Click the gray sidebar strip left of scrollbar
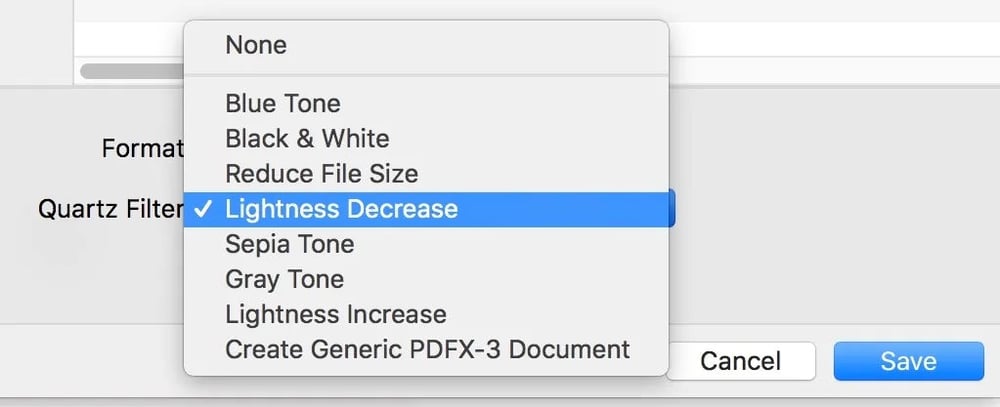 coord(36,40)
